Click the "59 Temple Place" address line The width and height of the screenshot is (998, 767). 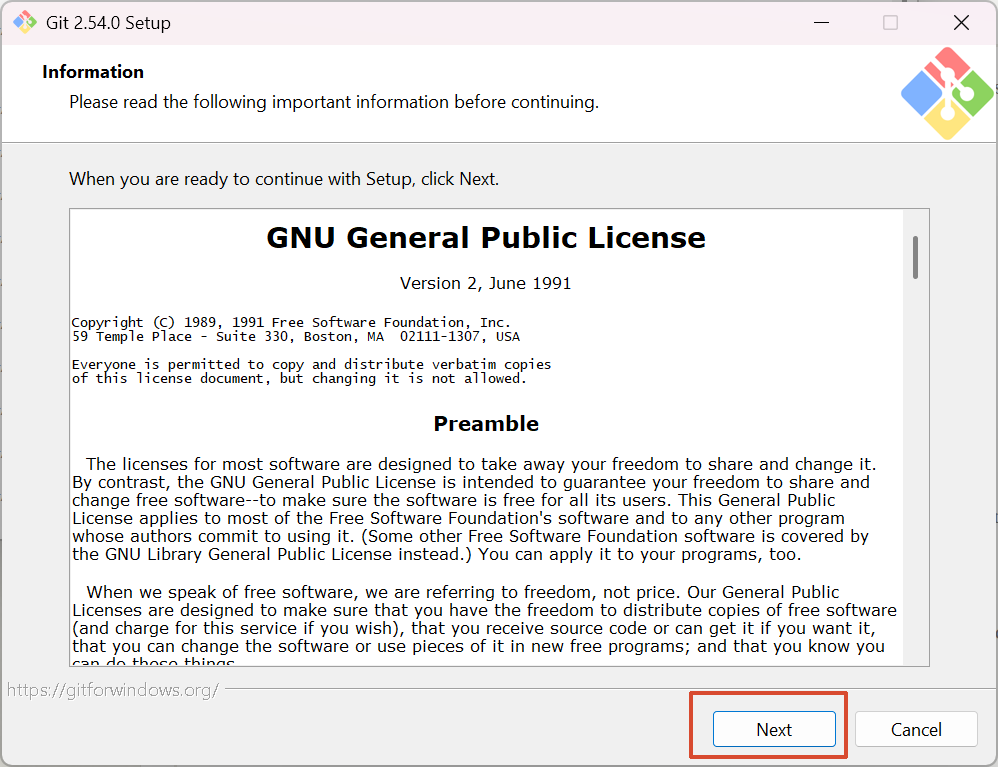[x=295, y=337]
